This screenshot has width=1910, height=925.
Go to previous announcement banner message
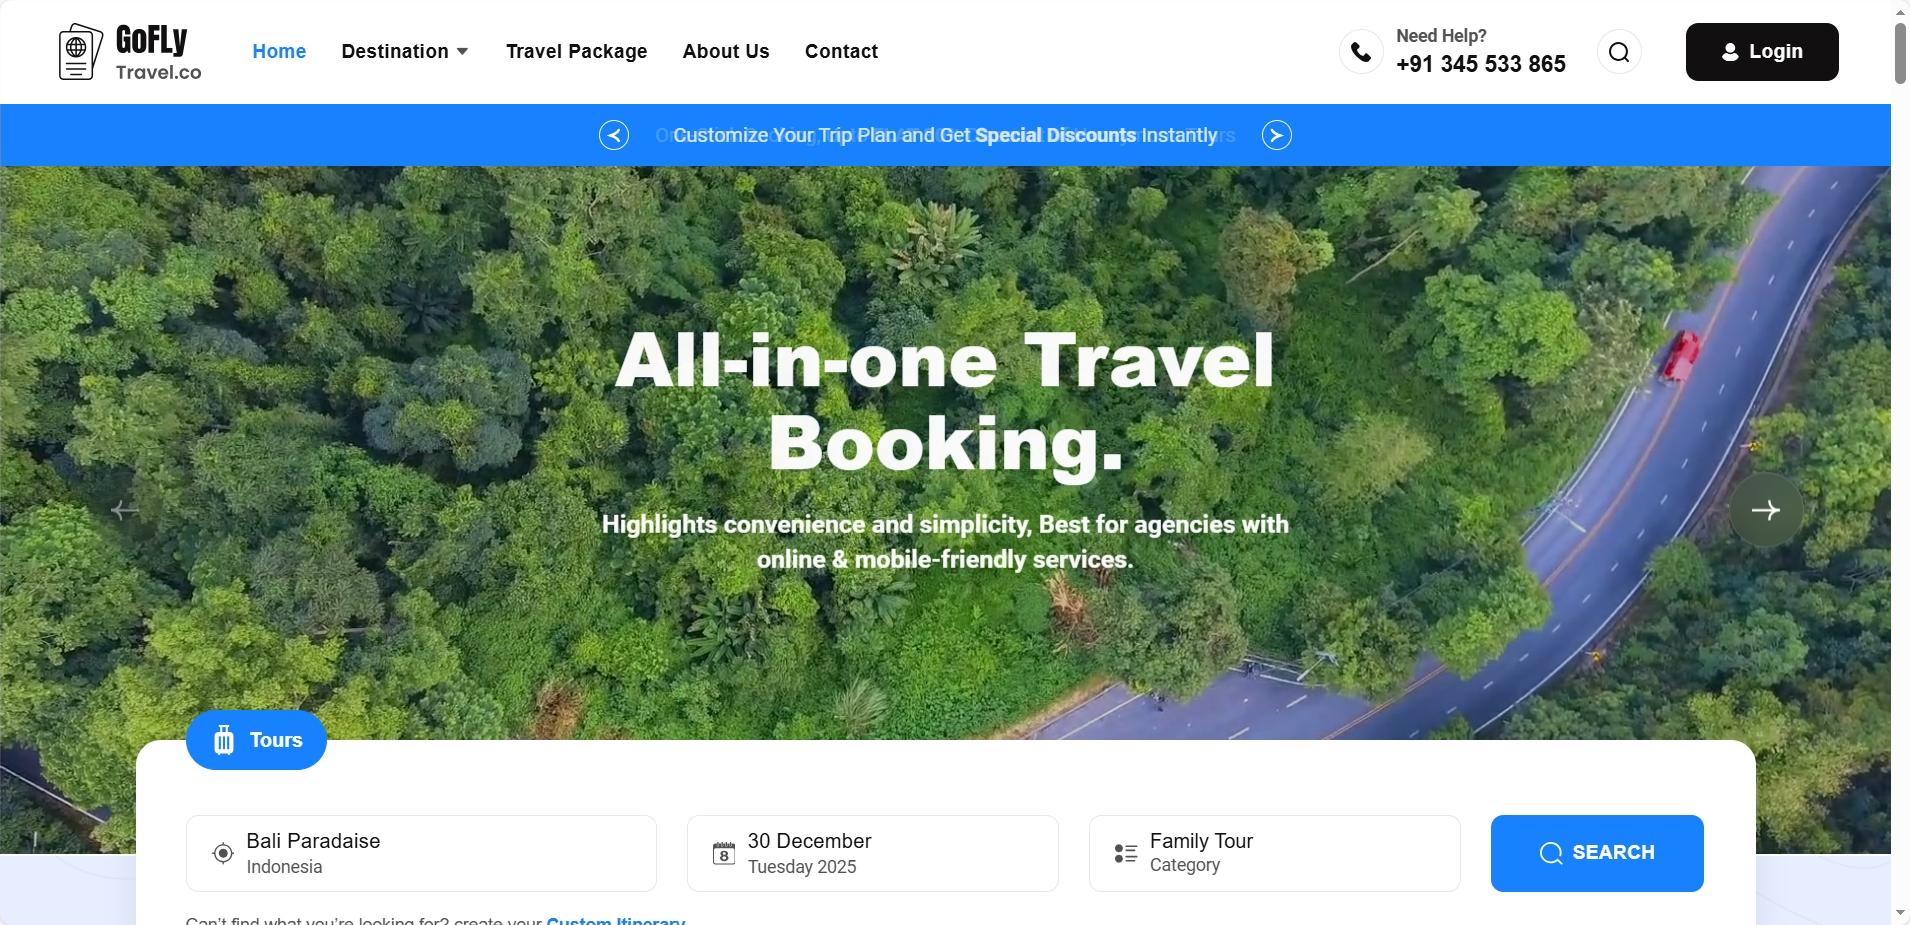pos(614,135)
